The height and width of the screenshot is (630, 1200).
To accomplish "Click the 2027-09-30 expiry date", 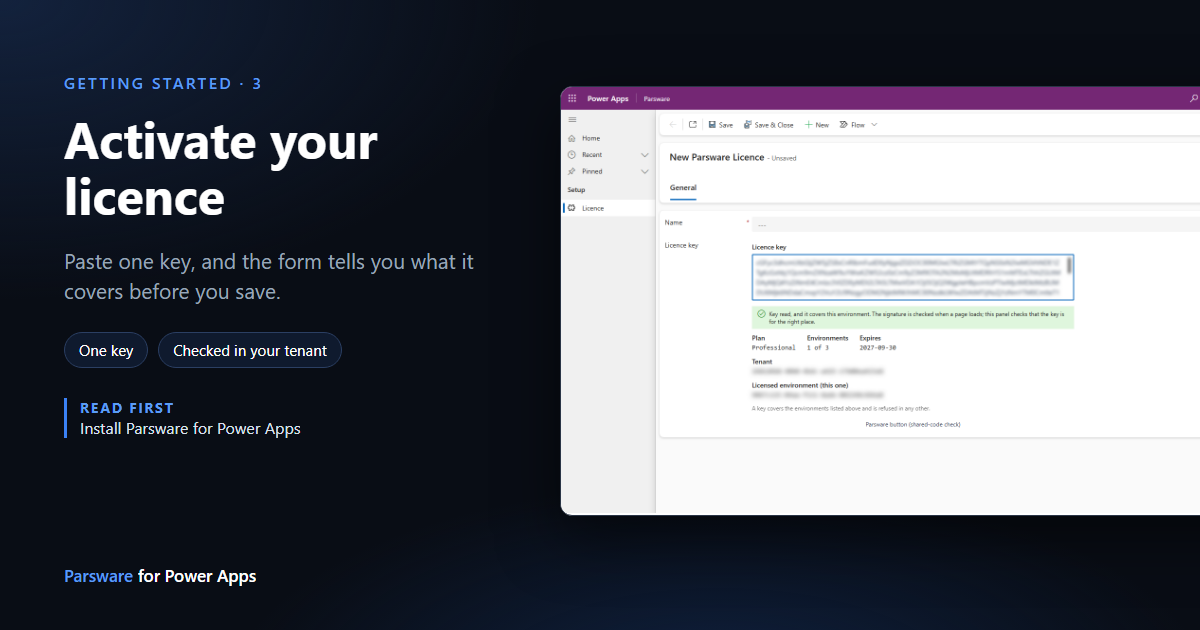I will tap(880, 347).
